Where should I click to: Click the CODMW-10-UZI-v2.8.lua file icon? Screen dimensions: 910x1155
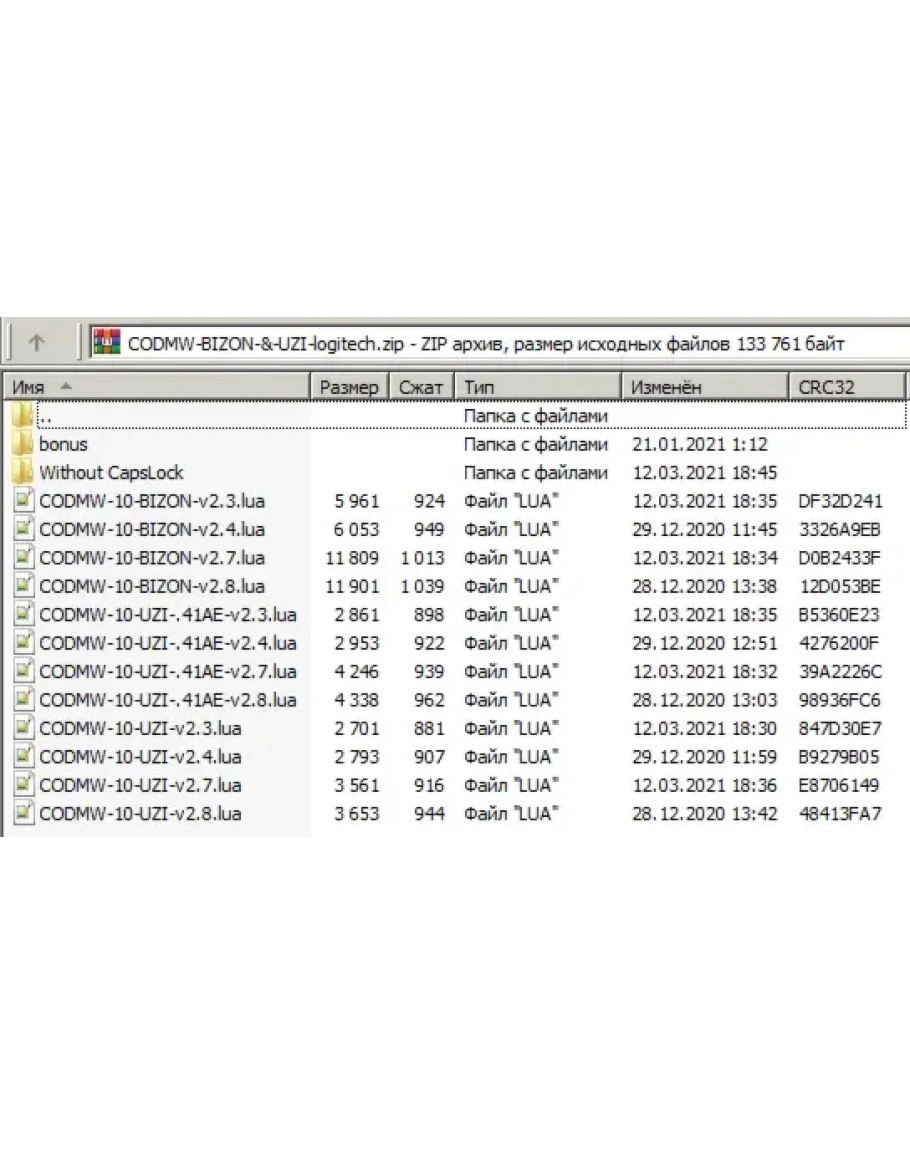pyautogui.click(x=24, y=814)
